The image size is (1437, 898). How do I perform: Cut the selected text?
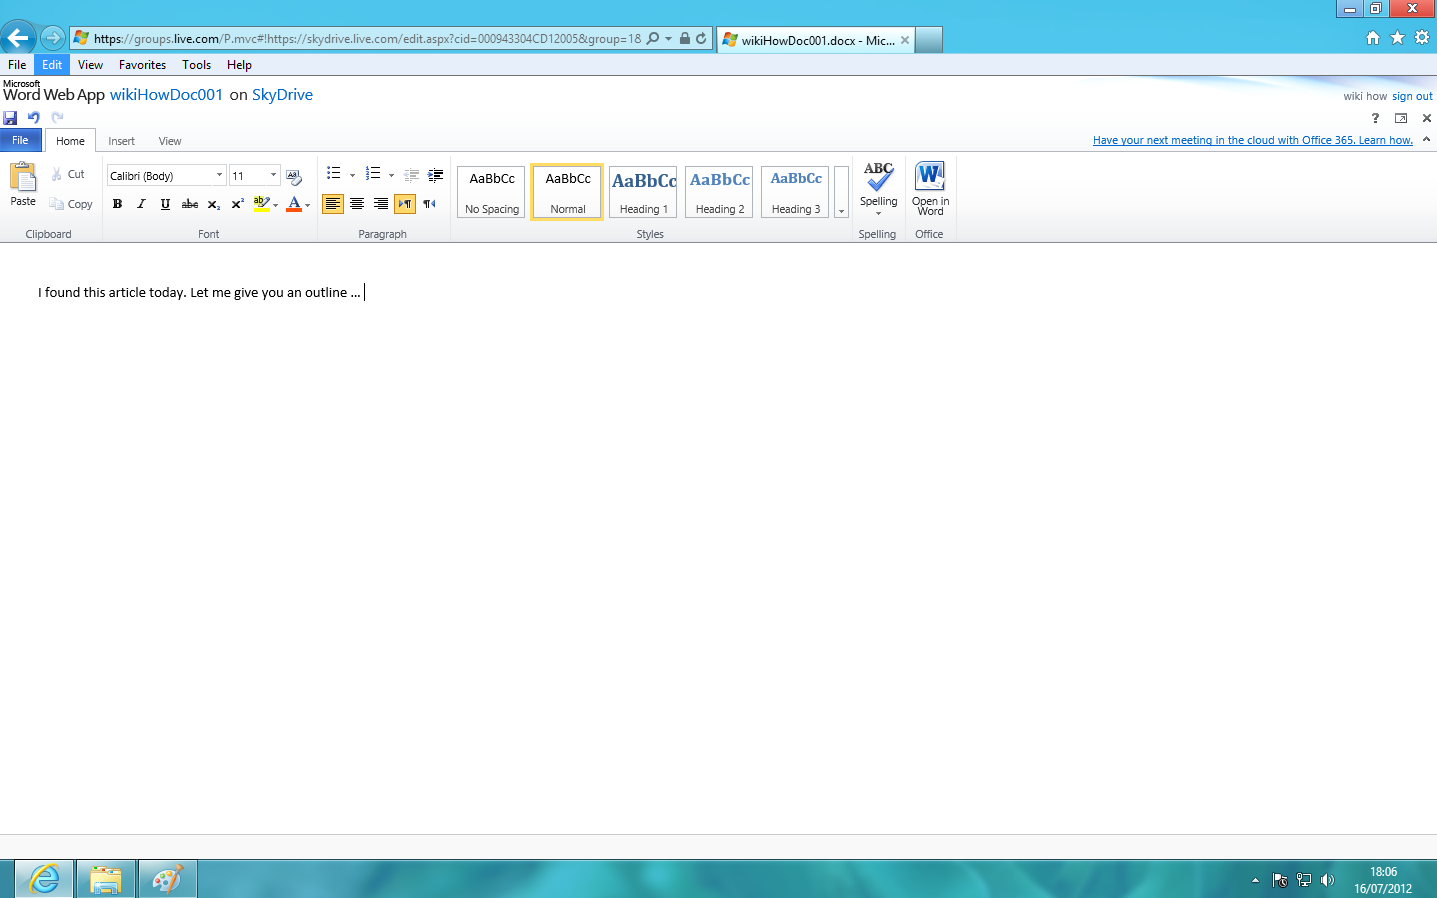click(68, 174)
